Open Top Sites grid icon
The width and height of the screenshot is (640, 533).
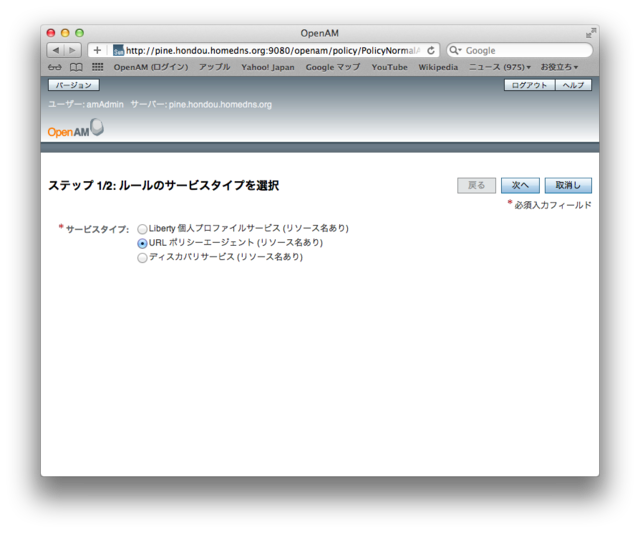(x=98, y=67)
